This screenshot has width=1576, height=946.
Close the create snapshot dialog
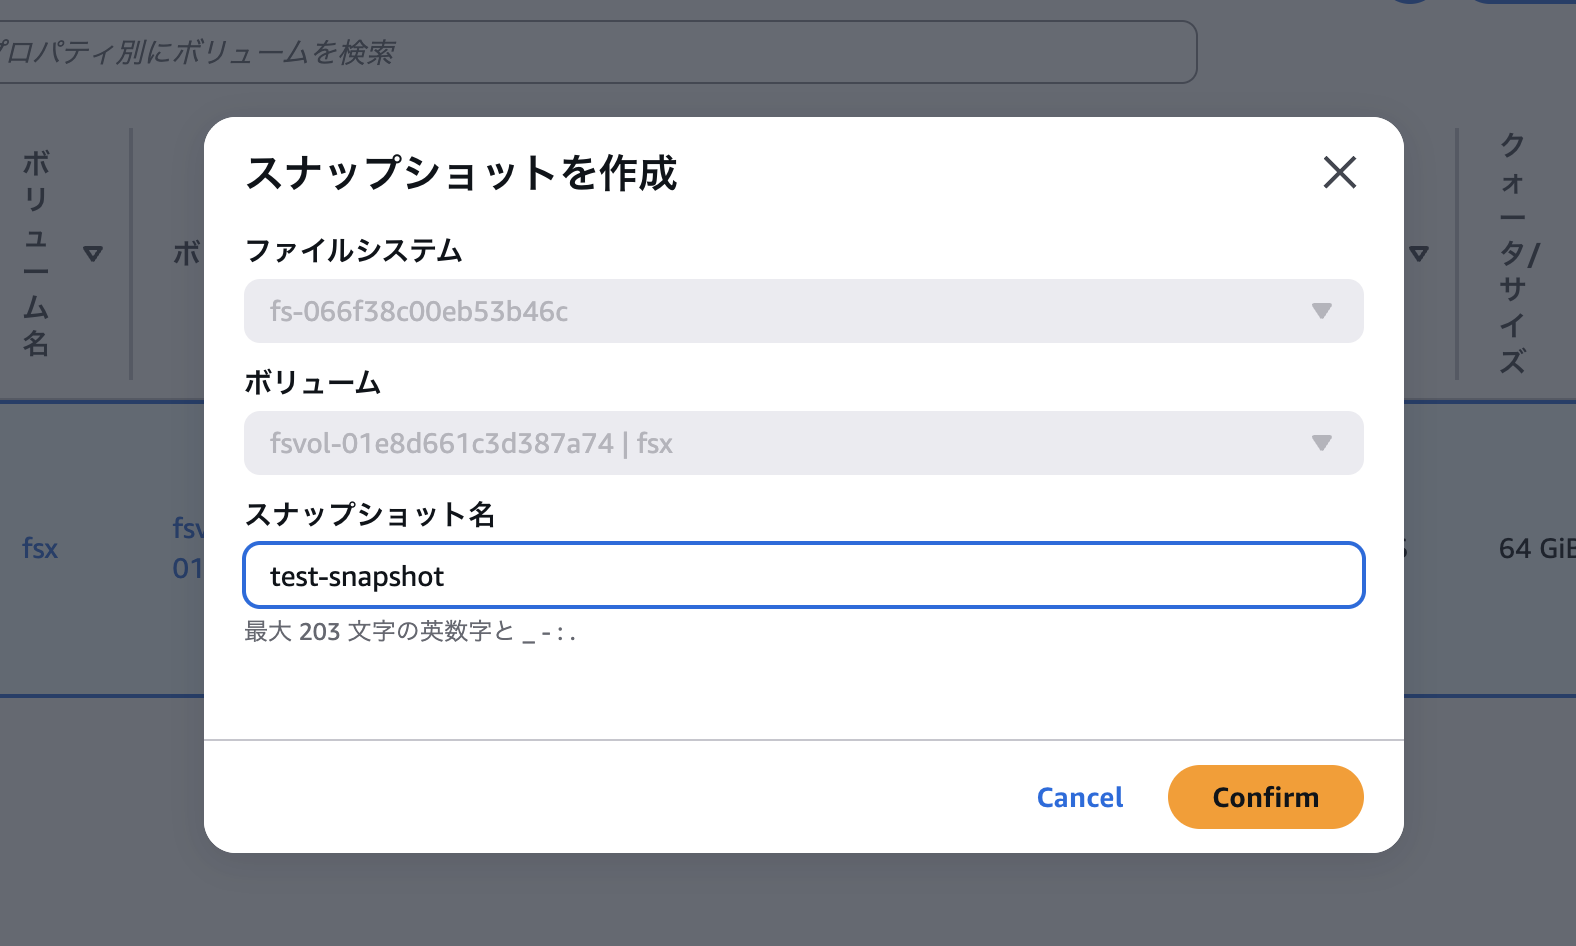tap(1339, 172)
